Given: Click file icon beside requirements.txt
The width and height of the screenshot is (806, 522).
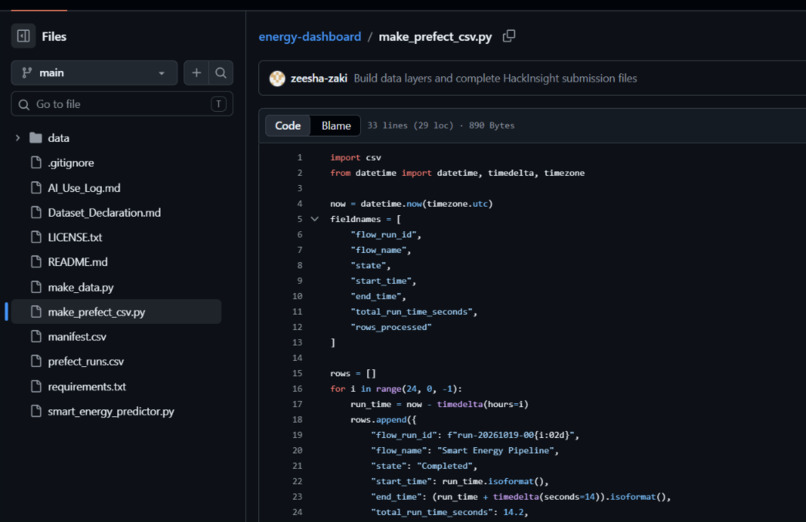Looking at the screenshot, I should [36, 386].
